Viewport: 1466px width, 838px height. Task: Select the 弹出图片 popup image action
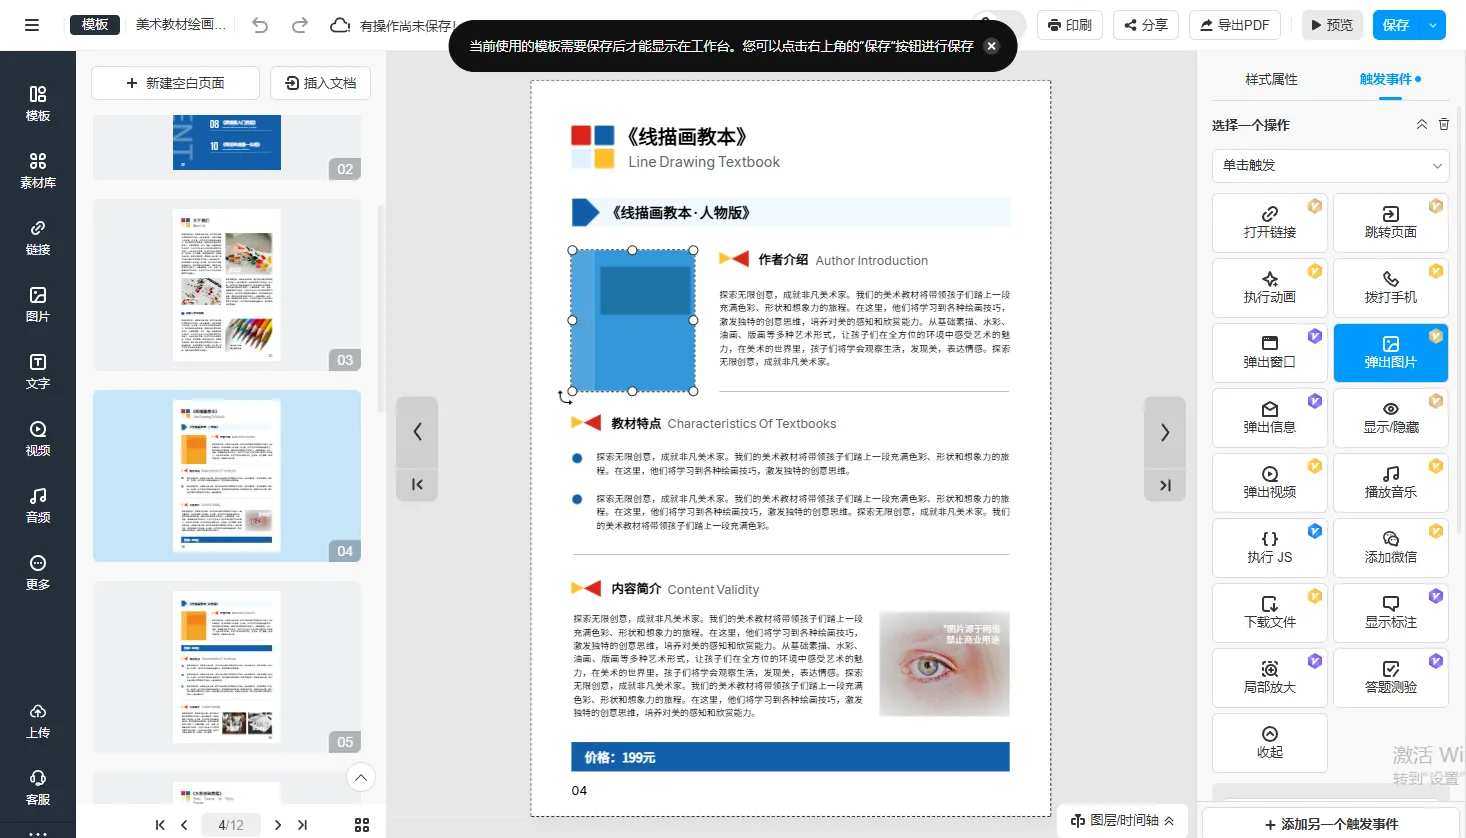pyautogui.click(x=1391, y=353)
